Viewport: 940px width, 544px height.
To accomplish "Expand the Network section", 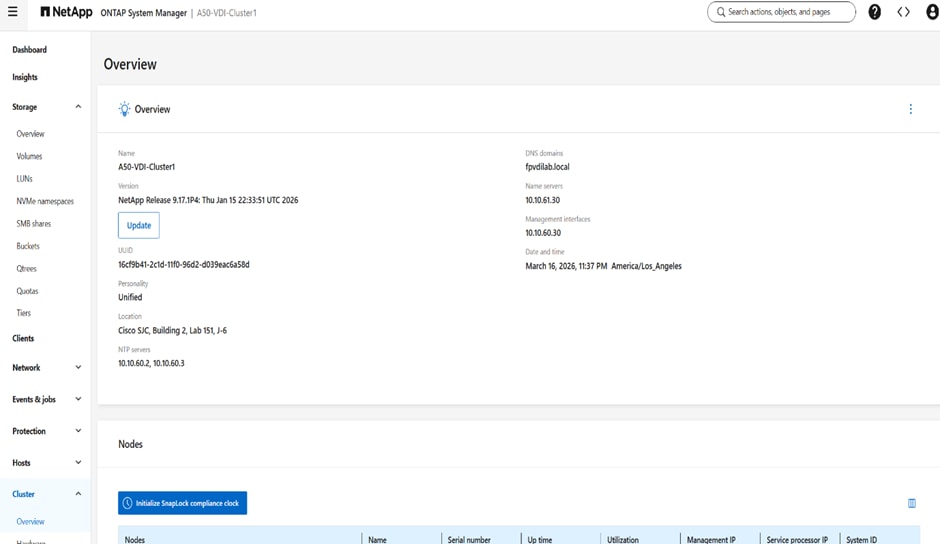I will 78,368.
